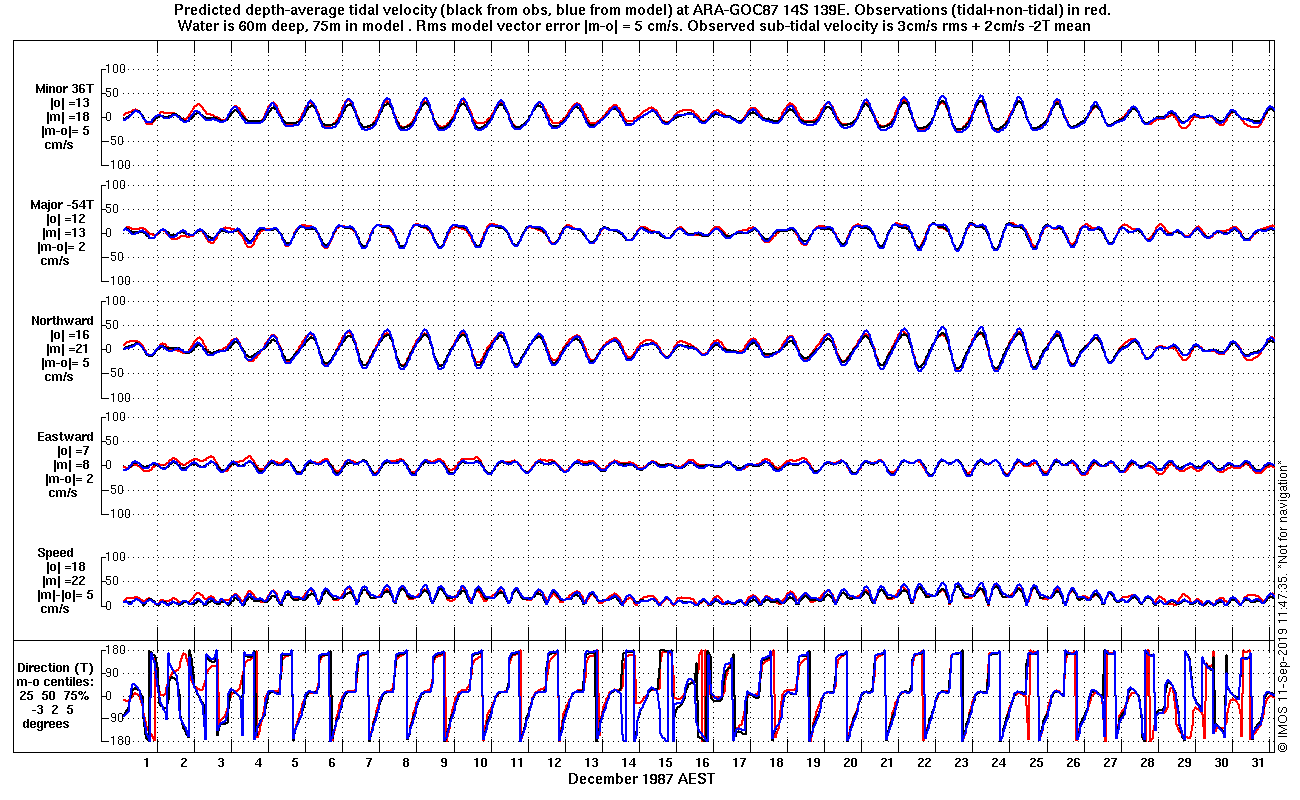Select the "Speed" panel label
This screenshot has height=800, width=1300.
(56, 553)
